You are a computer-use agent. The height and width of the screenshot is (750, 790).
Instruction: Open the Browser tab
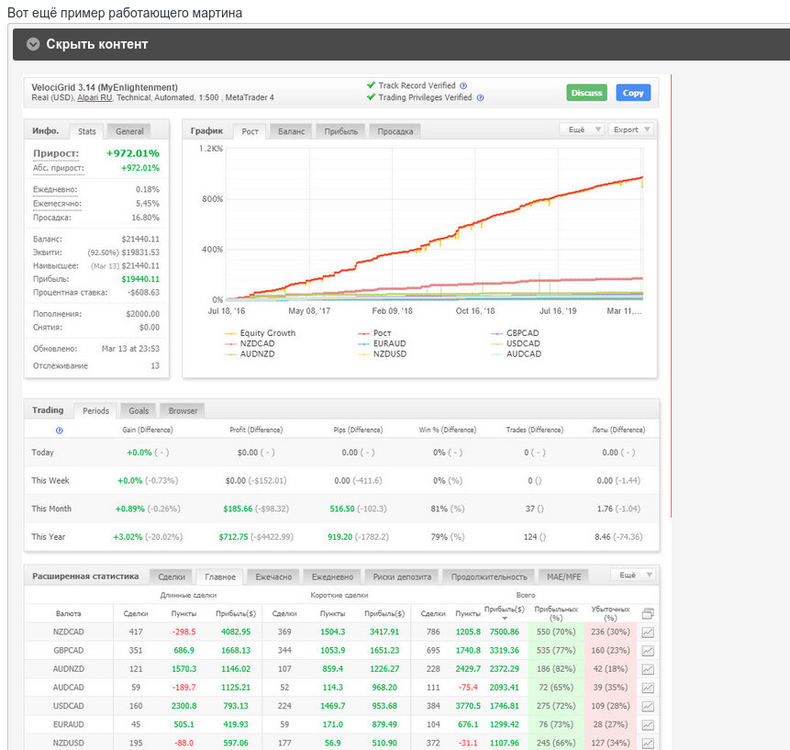click(x=183, y=411)
